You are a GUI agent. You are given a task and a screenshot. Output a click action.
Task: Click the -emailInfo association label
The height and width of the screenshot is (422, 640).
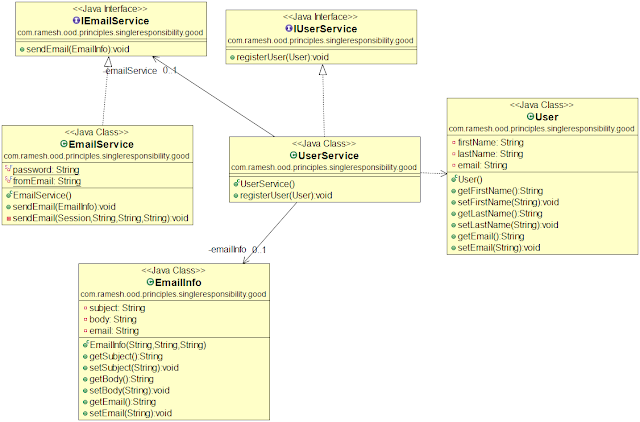tap(227, 249)
